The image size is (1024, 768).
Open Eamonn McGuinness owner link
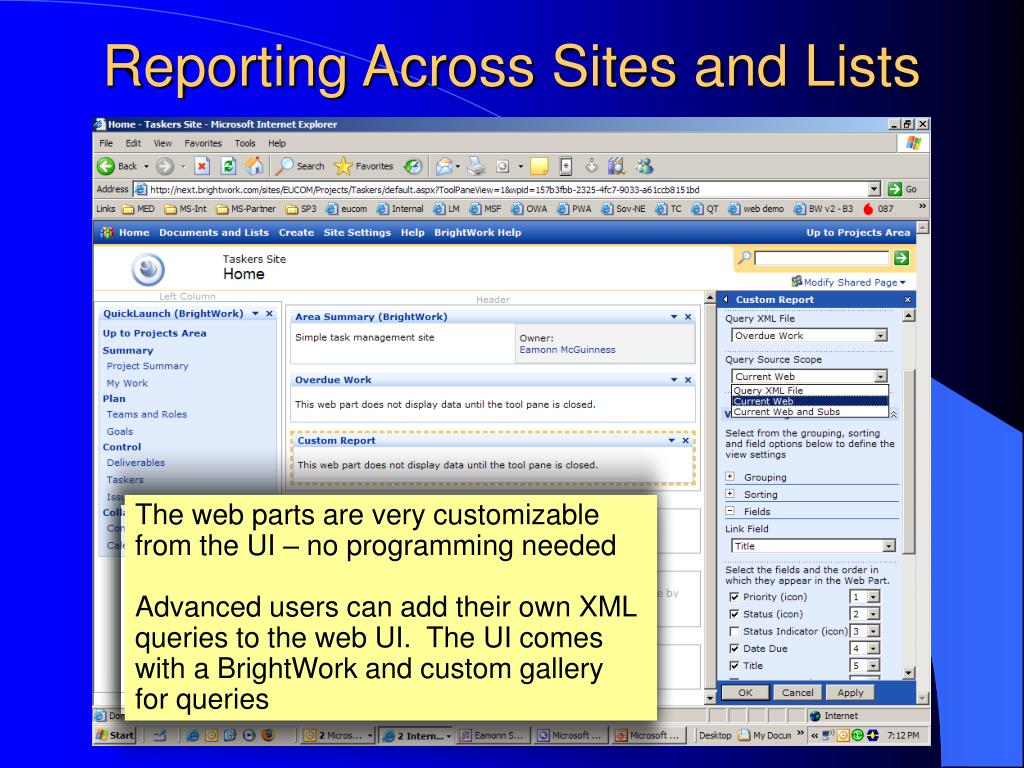(568, 350)
